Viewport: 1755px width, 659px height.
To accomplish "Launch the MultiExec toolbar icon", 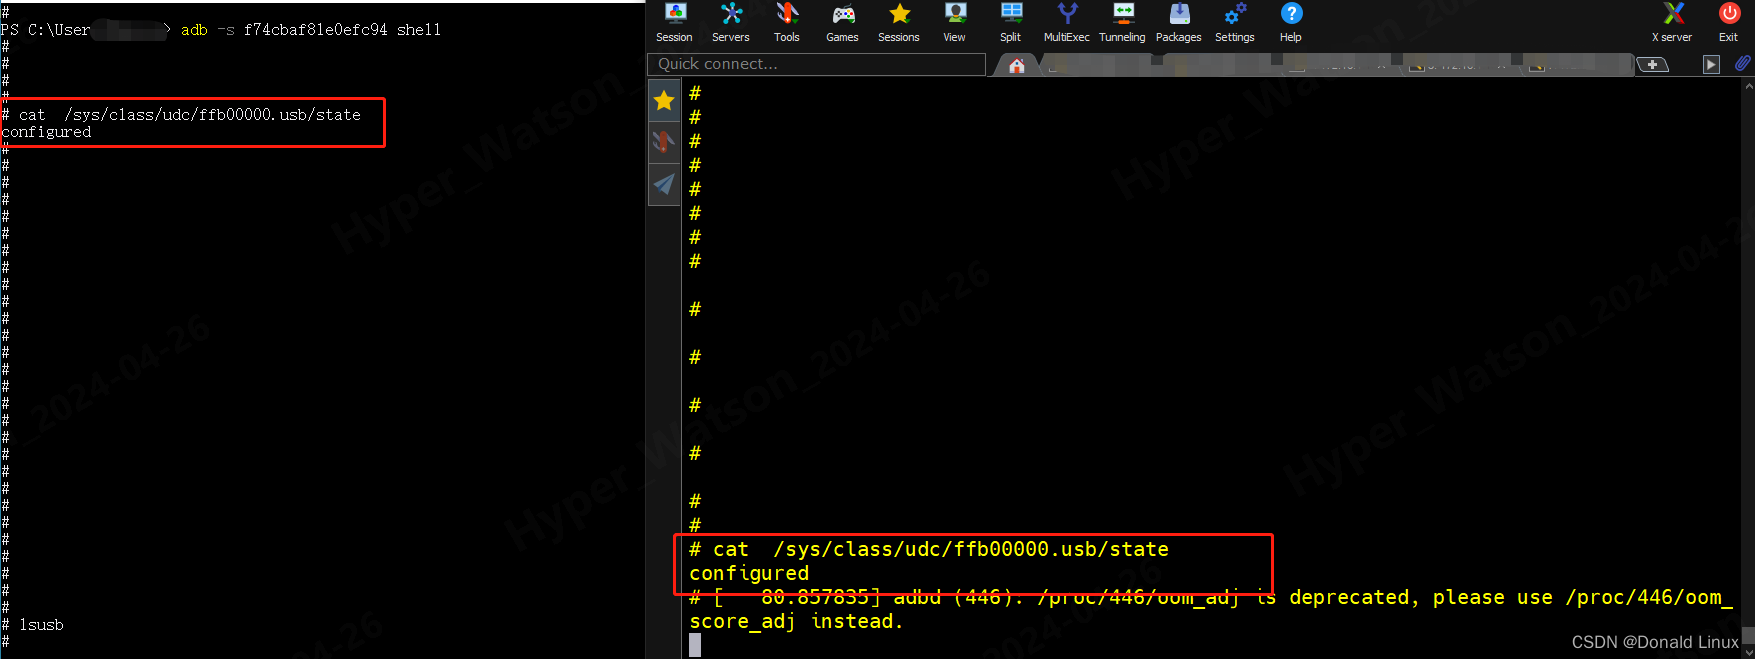I will [x=1067, y=22].
